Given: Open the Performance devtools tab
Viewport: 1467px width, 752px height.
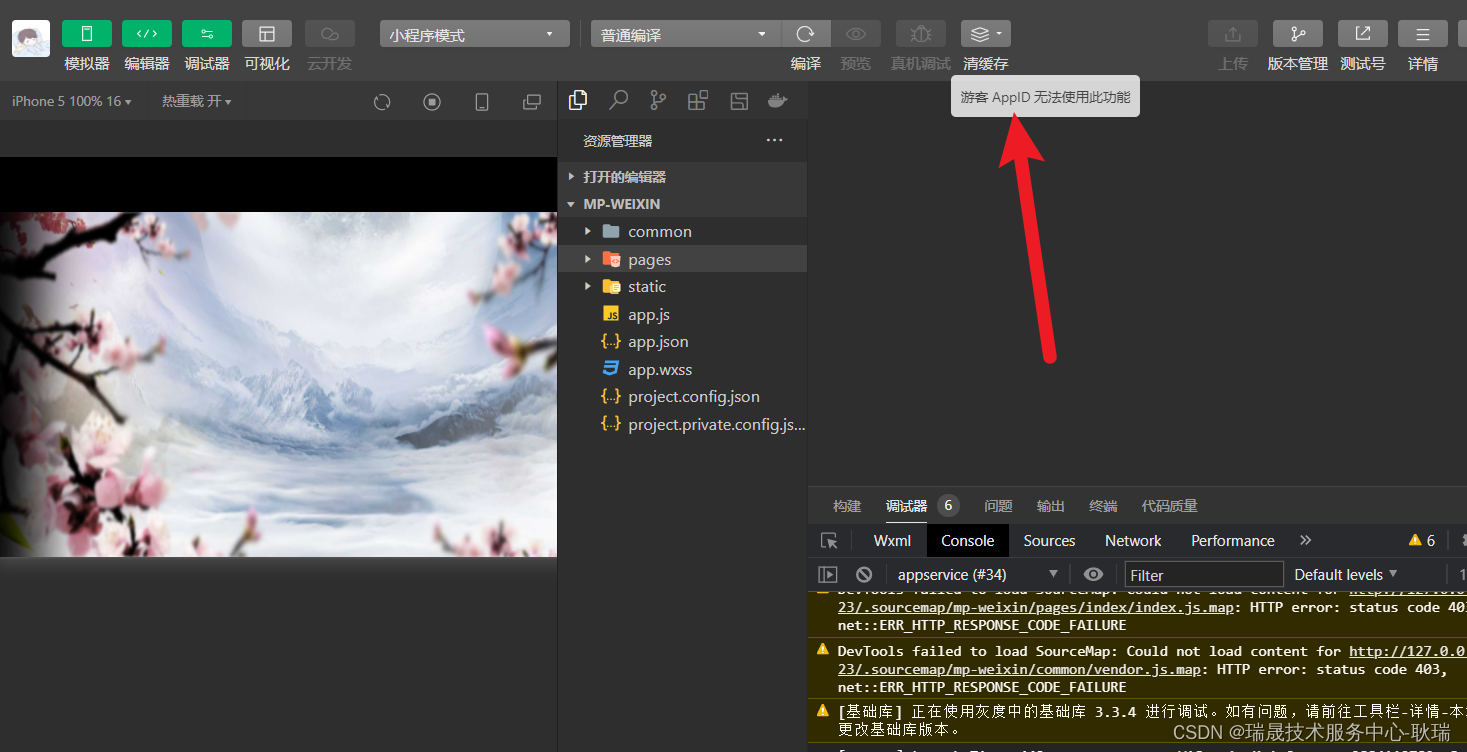Looking at the screenshot, I should [x=1233, y=540].
